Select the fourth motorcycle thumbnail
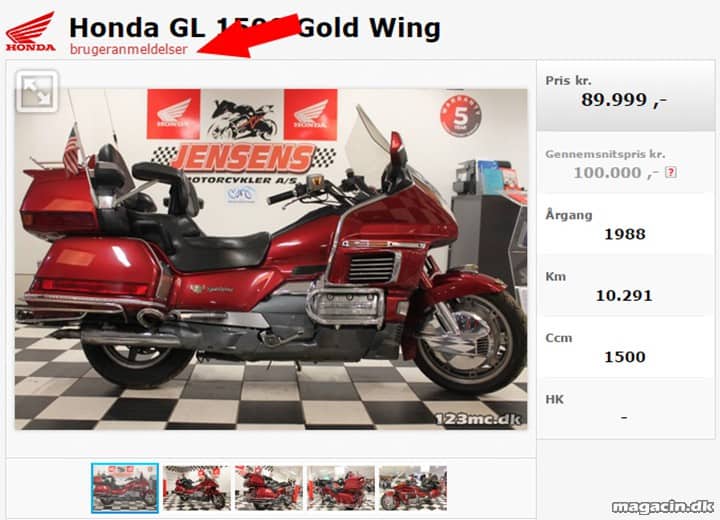 coord(341,488)
